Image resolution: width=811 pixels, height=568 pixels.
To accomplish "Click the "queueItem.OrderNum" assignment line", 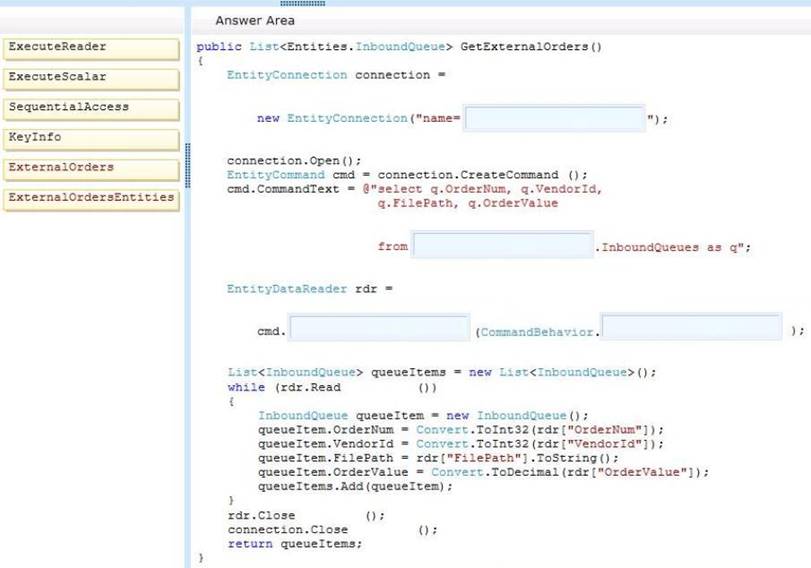I will pyautogui.click(x=461, y=430).
